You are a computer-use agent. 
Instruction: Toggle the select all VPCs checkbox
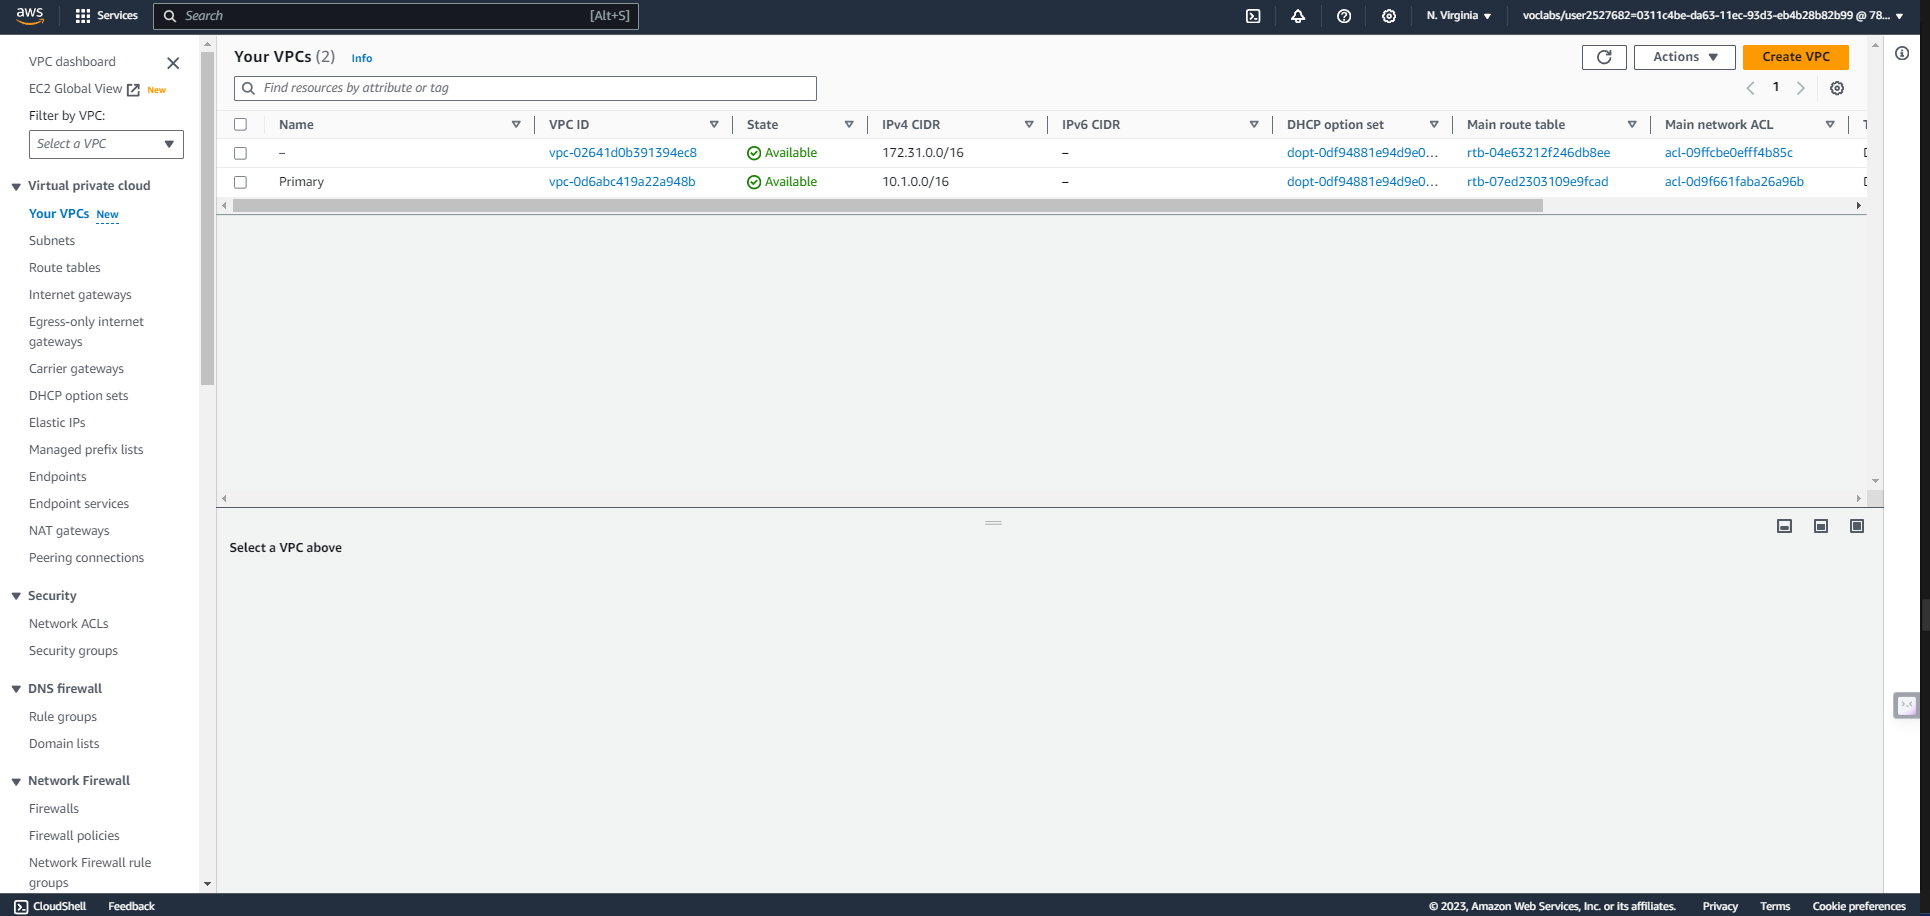point(240,125)
